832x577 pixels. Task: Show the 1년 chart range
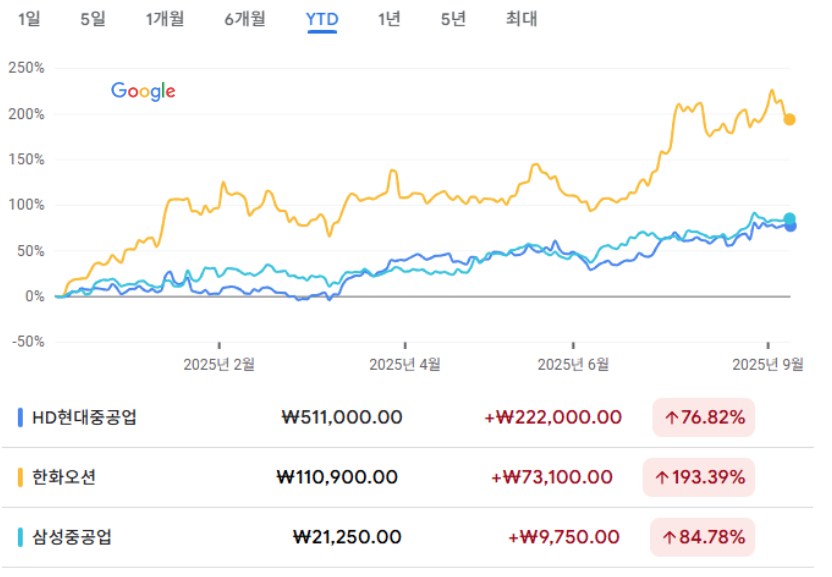point(389,19)
